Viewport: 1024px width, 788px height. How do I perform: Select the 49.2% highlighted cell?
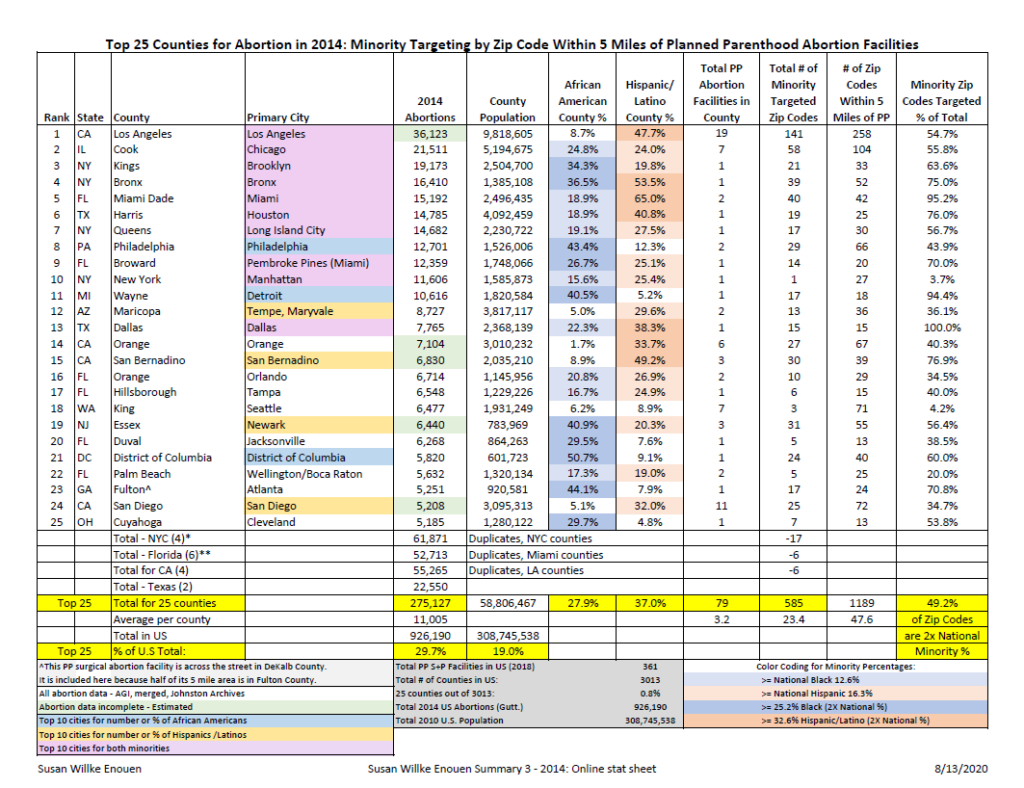942,603
